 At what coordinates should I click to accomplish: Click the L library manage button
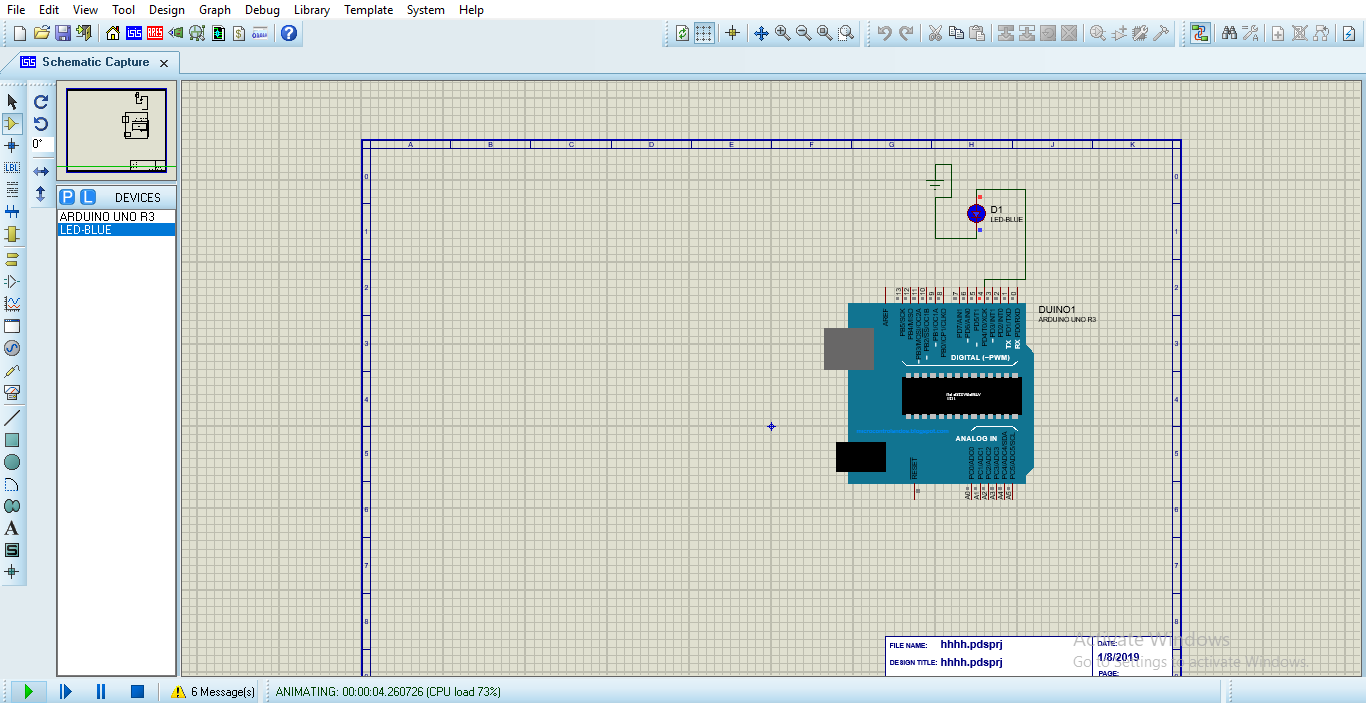coord(88,197)
